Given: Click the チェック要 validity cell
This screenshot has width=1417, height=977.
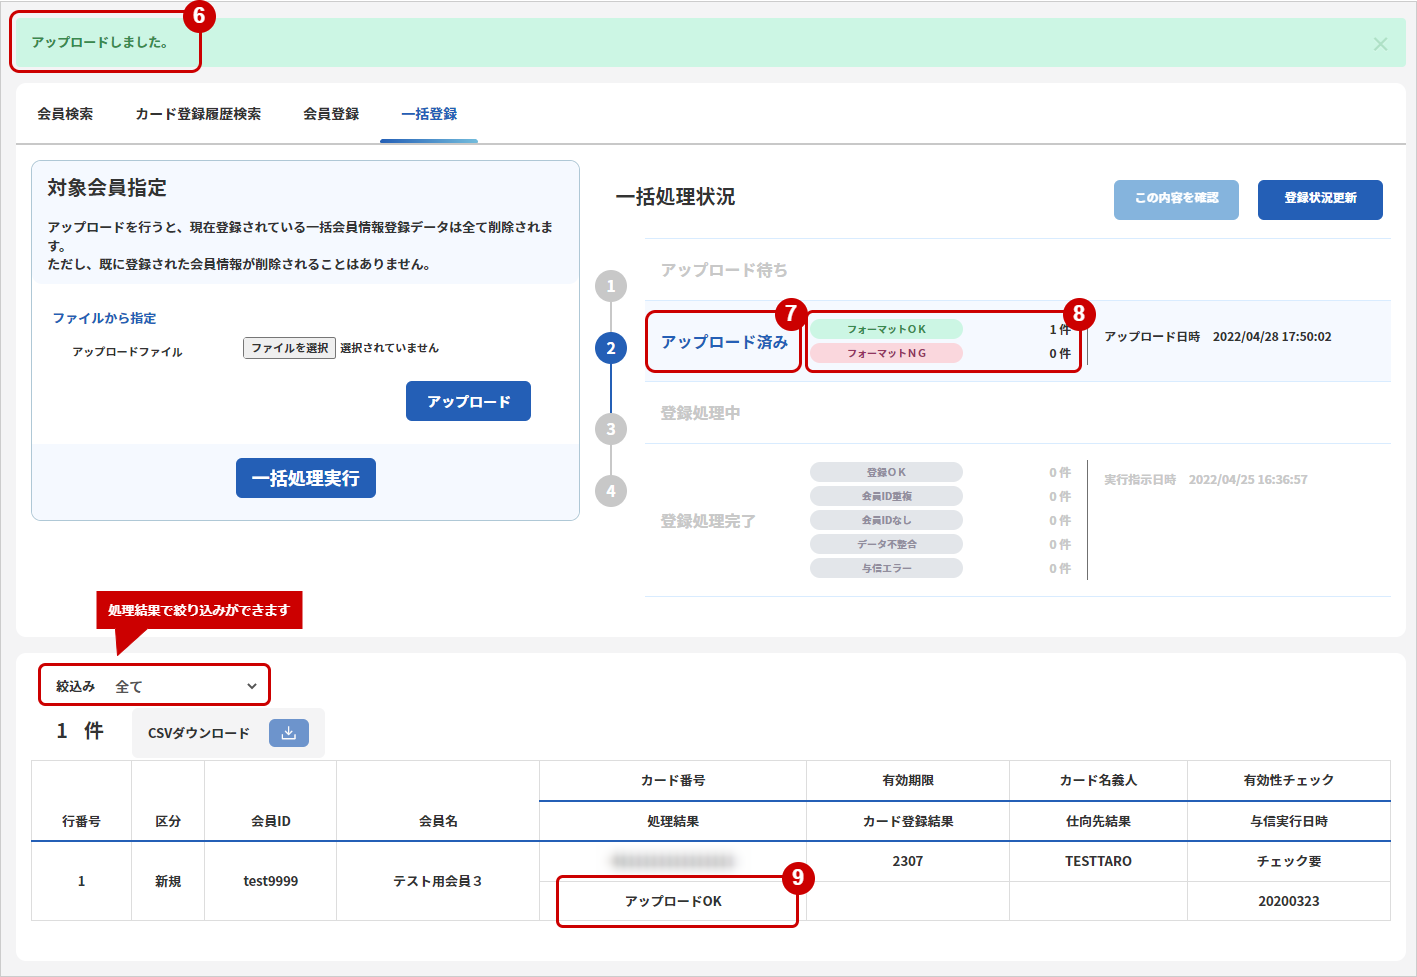Looking at the screenshot, I should tap(1289, 861).
